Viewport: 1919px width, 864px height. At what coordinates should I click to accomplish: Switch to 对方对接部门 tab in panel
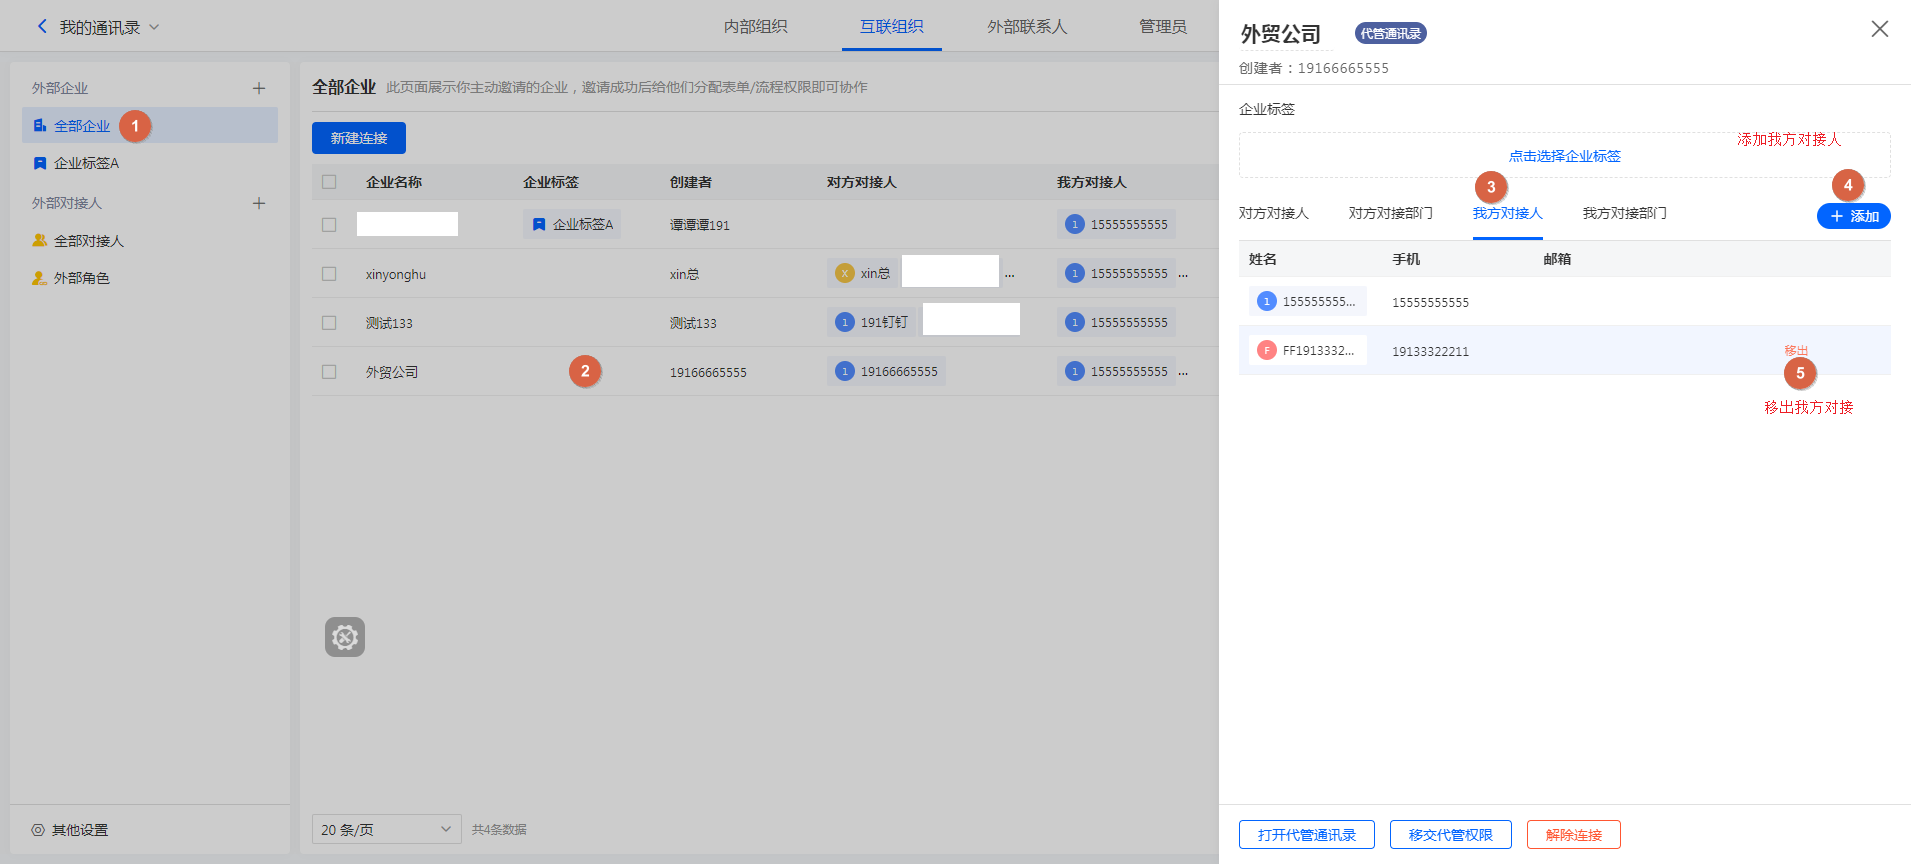tap(1390, 213)
